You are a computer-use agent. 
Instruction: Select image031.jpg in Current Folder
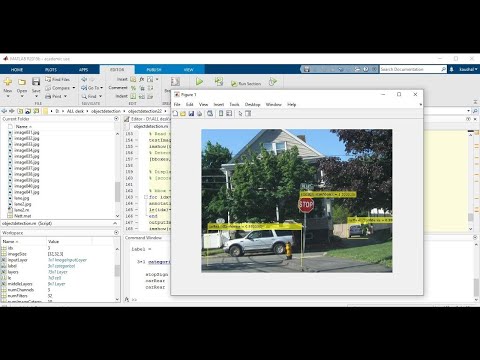coord(27,132)
